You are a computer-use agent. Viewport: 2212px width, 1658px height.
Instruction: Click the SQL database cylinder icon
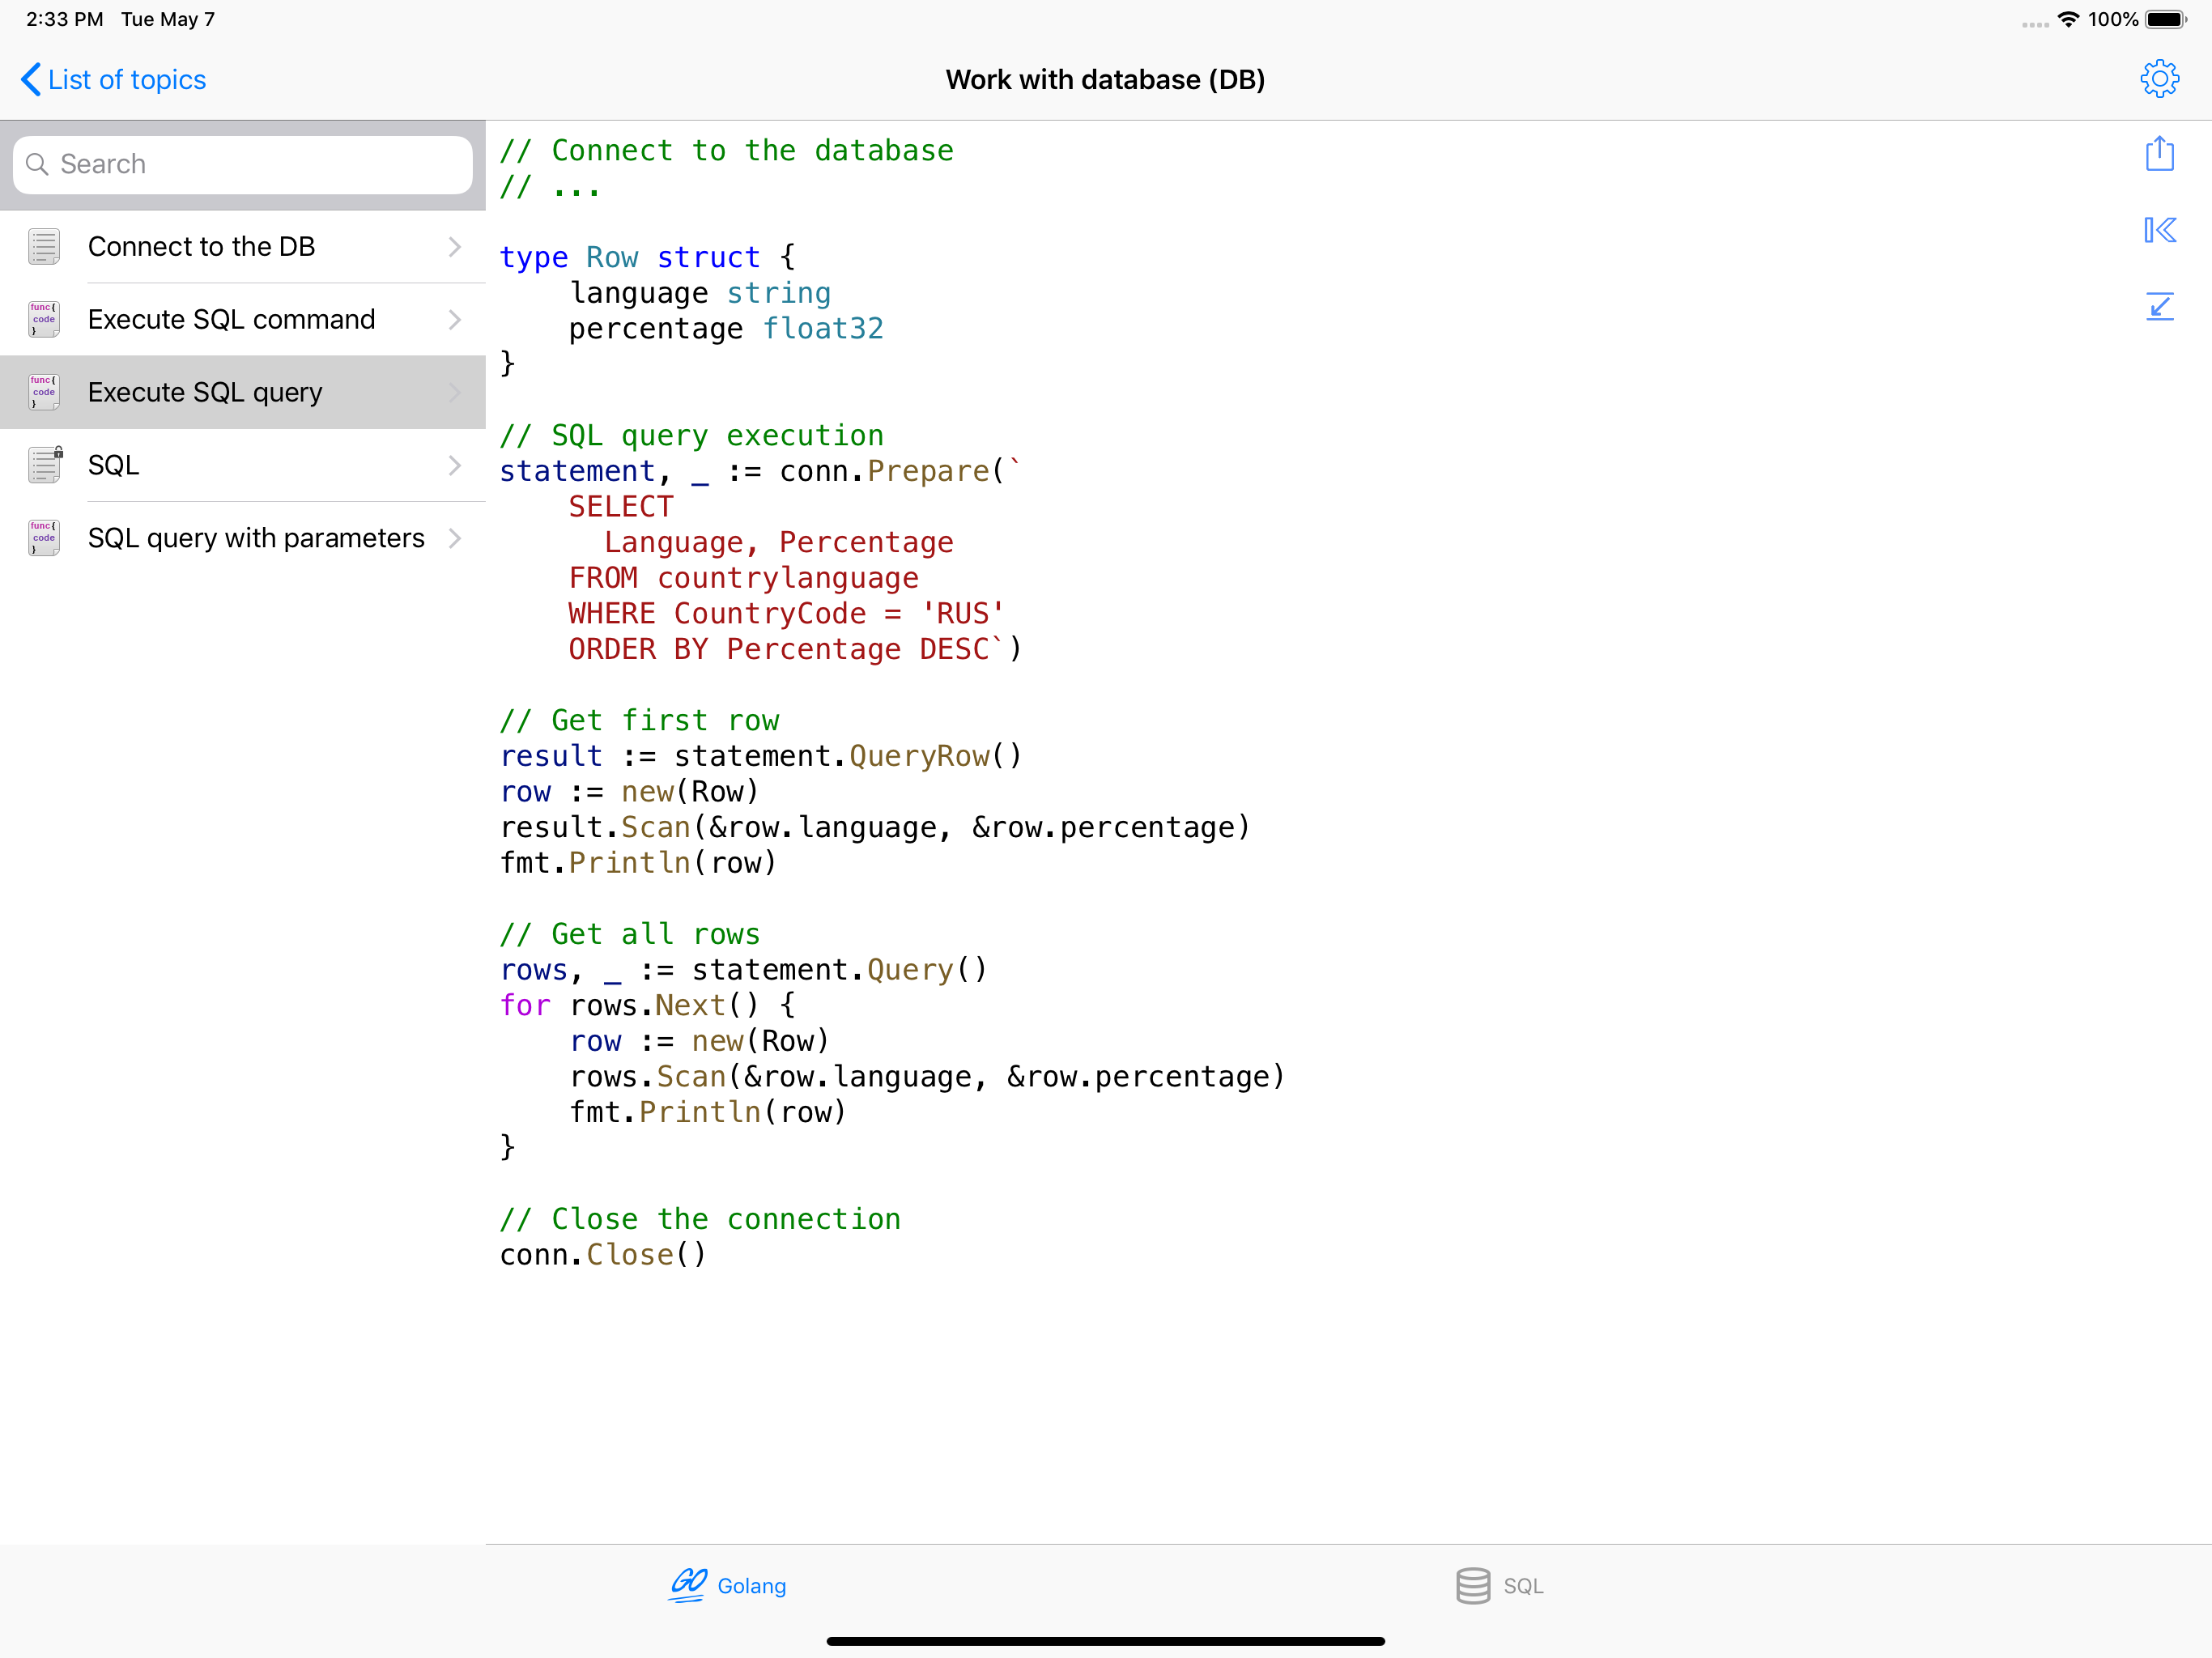pos(1472,1585)
